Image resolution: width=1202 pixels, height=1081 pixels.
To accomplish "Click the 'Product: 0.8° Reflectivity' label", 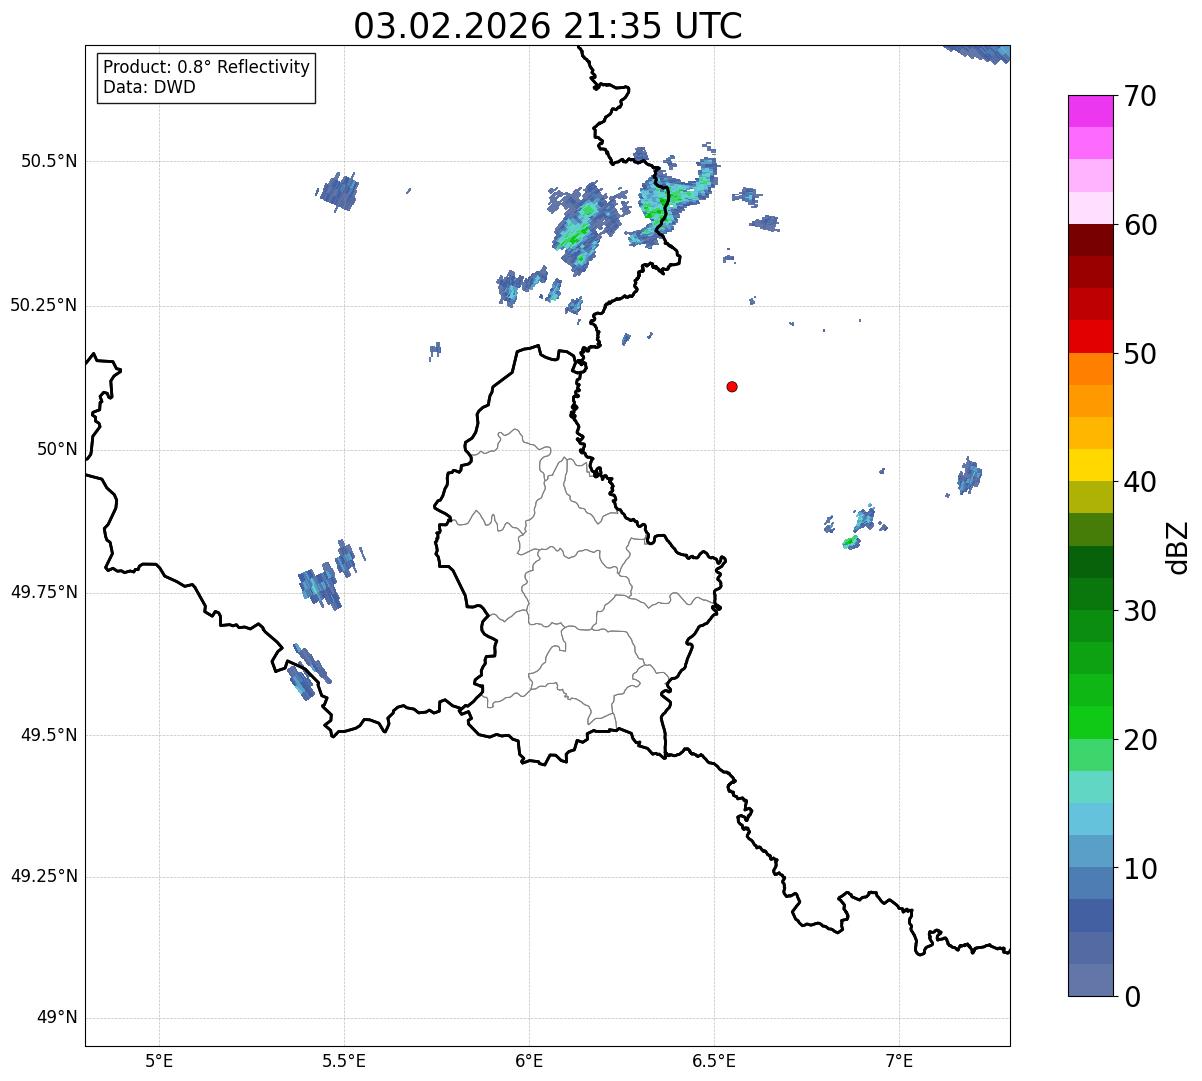I will pos(207,67).
